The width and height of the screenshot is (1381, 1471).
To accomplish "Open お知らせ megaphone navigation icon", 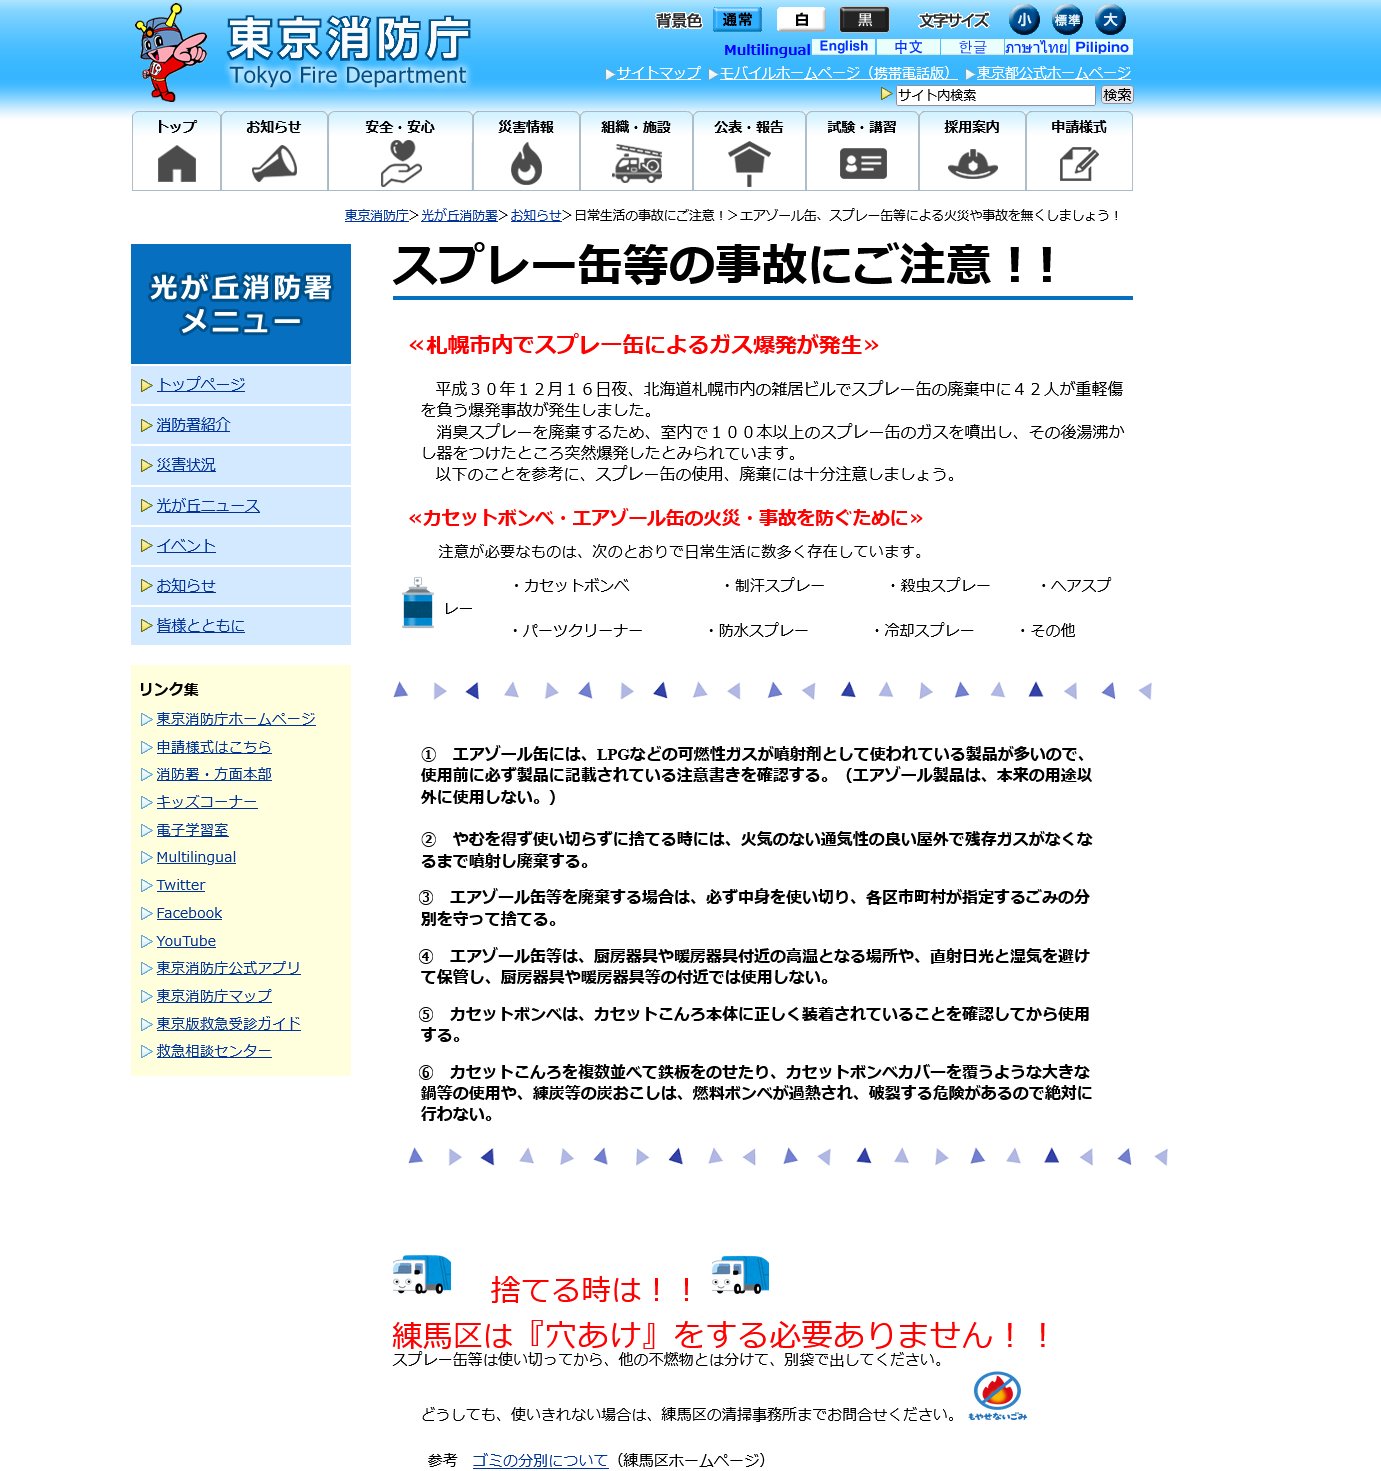I will tap(274, 151).
